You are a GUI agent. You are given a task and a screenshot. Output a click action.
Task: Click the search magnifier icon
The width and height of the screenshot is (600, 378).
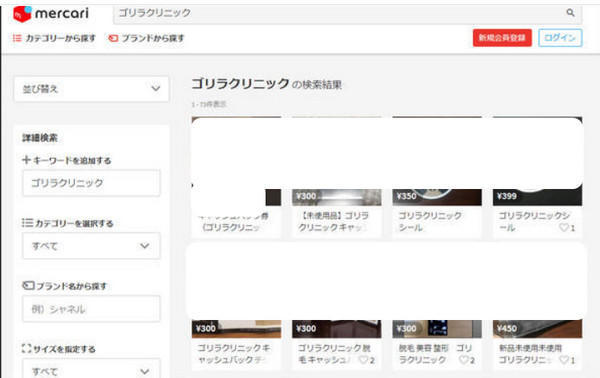click(570, 13)
